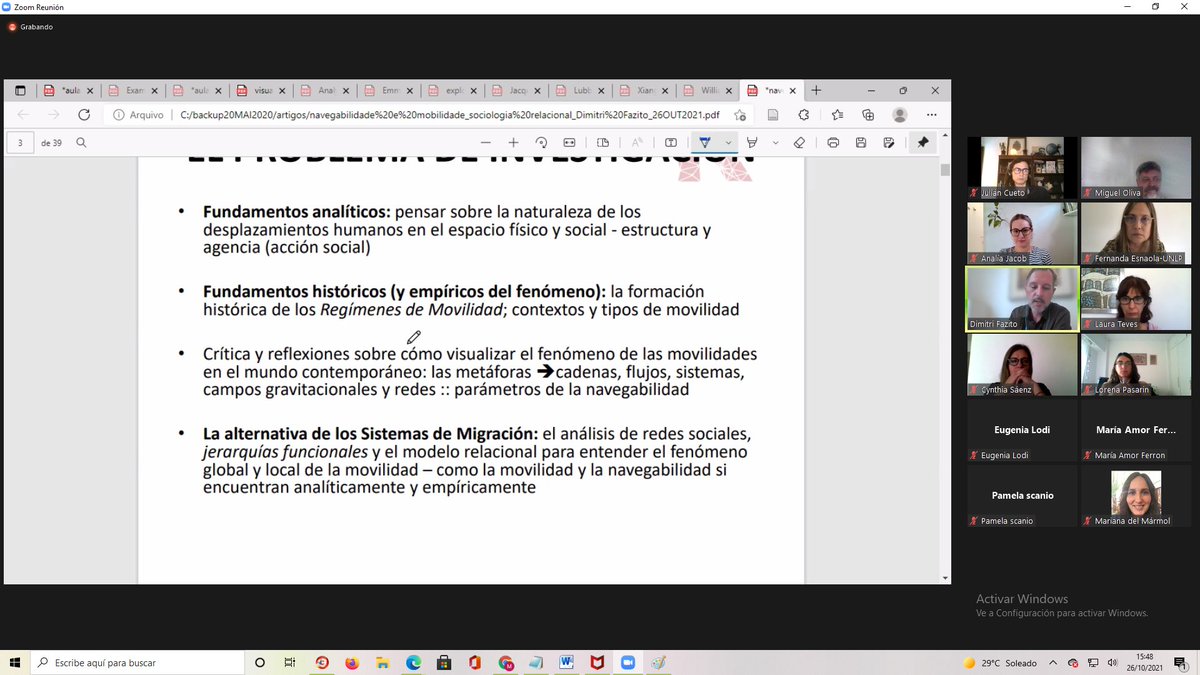Click the PDF page number field
Image resolution: width=1200 pixels, height=675 pixels.
click(19, 142)
